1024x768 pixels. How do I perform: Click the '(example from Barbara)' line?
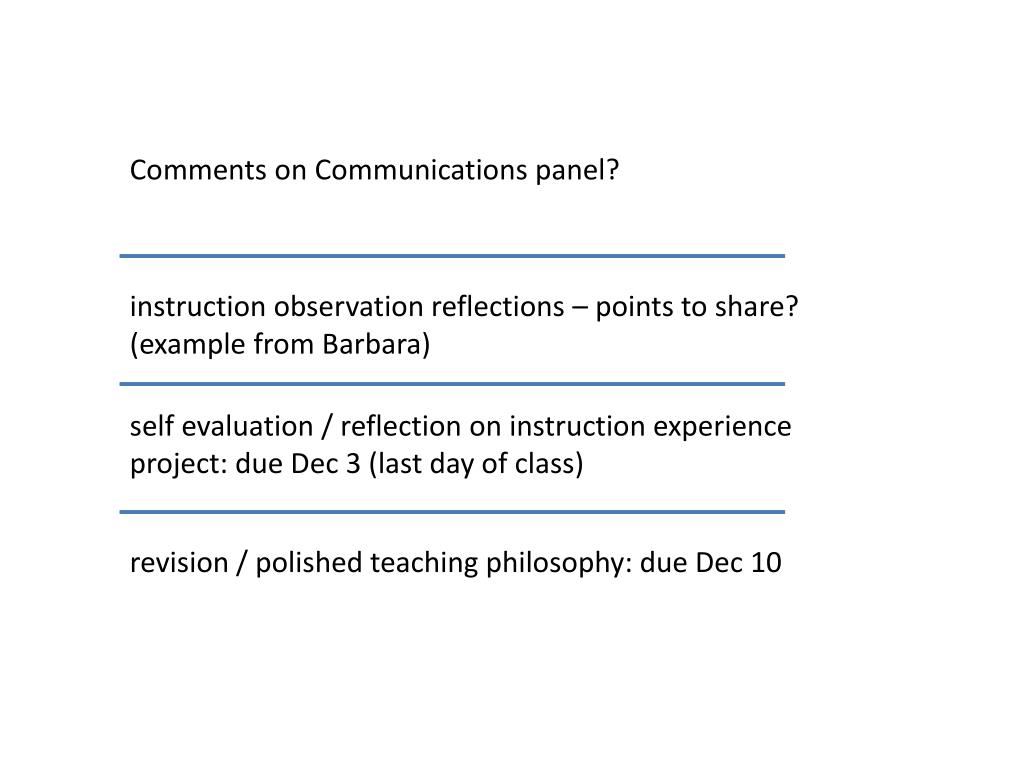coord(280,345)
